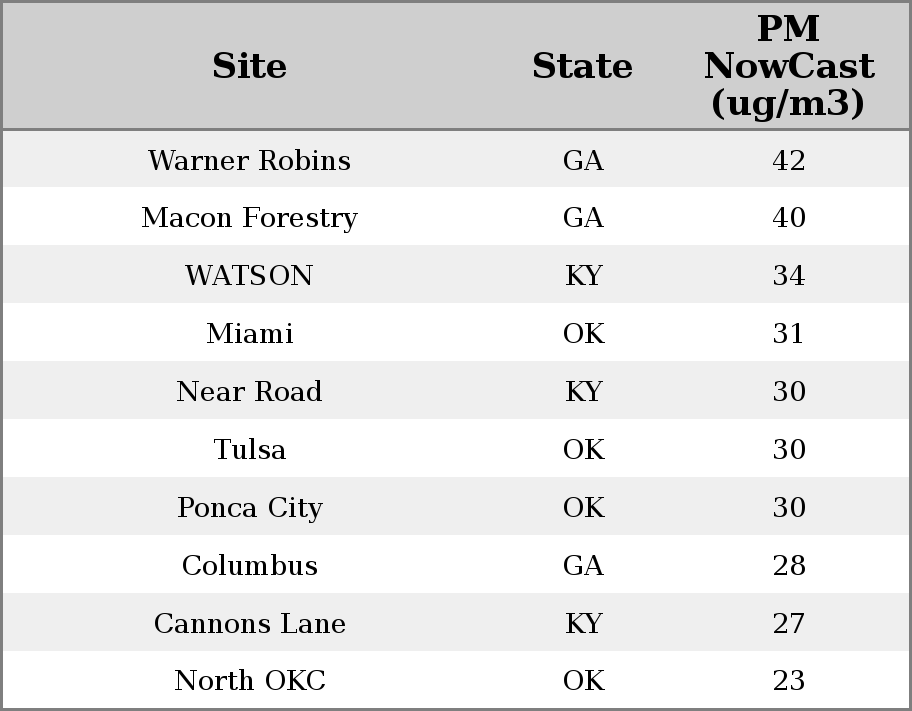Select the PM value 28 cell
The height and width of the screenshot is (711, 912).
click(x=788, y=566)
